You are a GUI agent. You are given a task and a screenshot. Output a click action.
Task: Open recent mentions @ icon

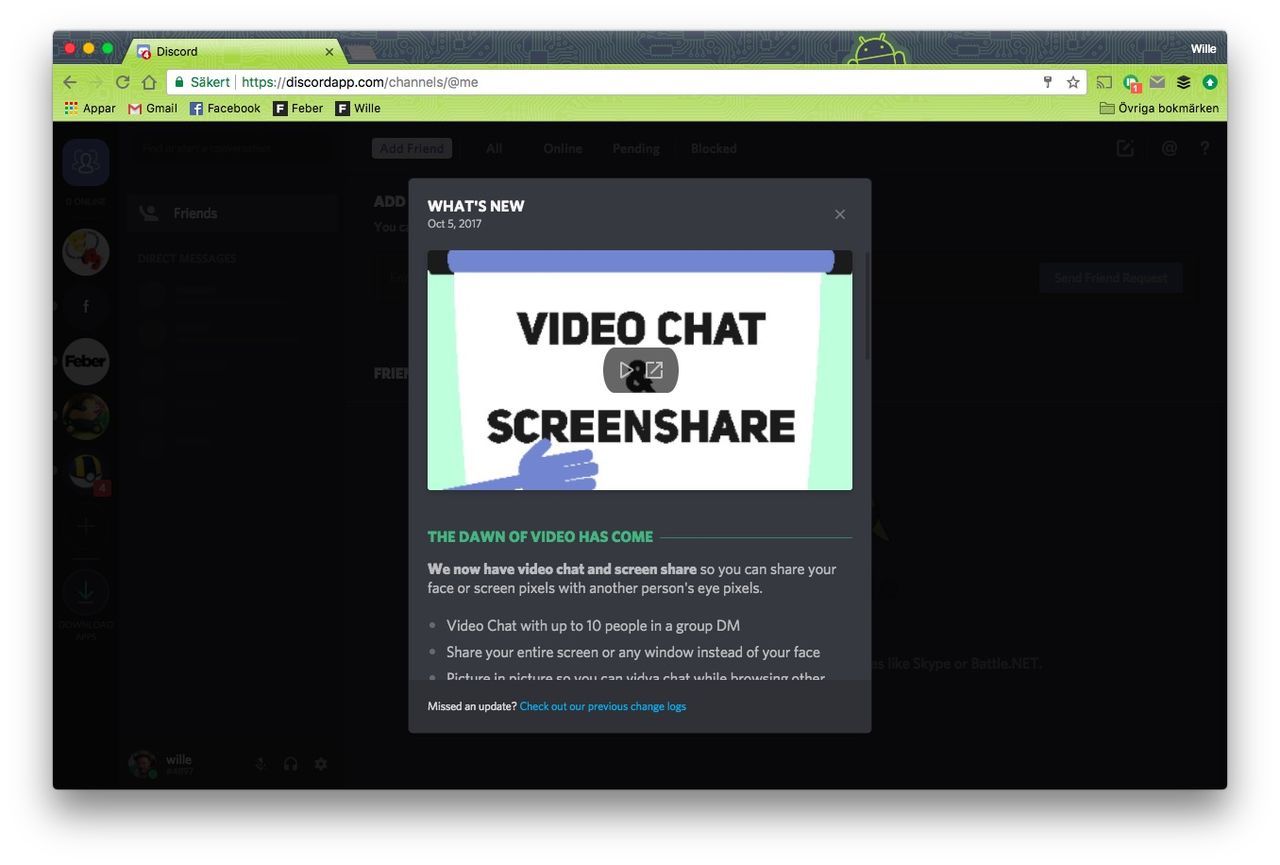tap(1169, 148)
